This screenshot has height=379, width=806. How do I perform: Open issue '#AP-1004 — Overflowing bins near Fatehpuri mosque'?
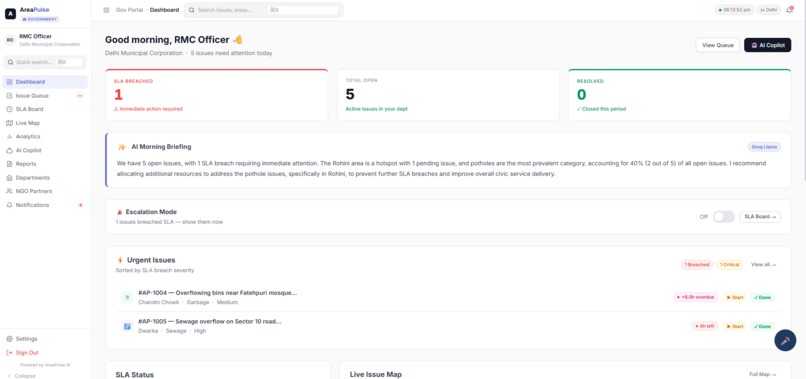point(217,293)
